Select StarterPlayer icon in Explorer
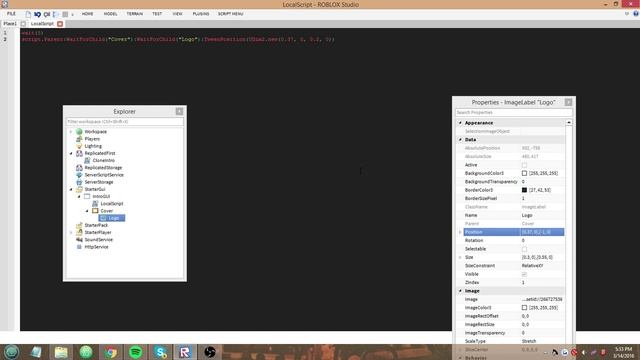This screenshot has width=640, height=360. point(79,232)
